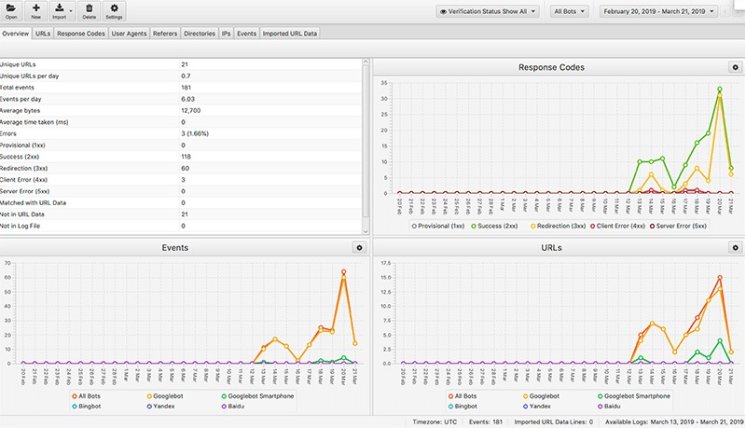This screenshot has height=428, width=745.
Task: Select the Errors row
Action: [x=181, y=134]
